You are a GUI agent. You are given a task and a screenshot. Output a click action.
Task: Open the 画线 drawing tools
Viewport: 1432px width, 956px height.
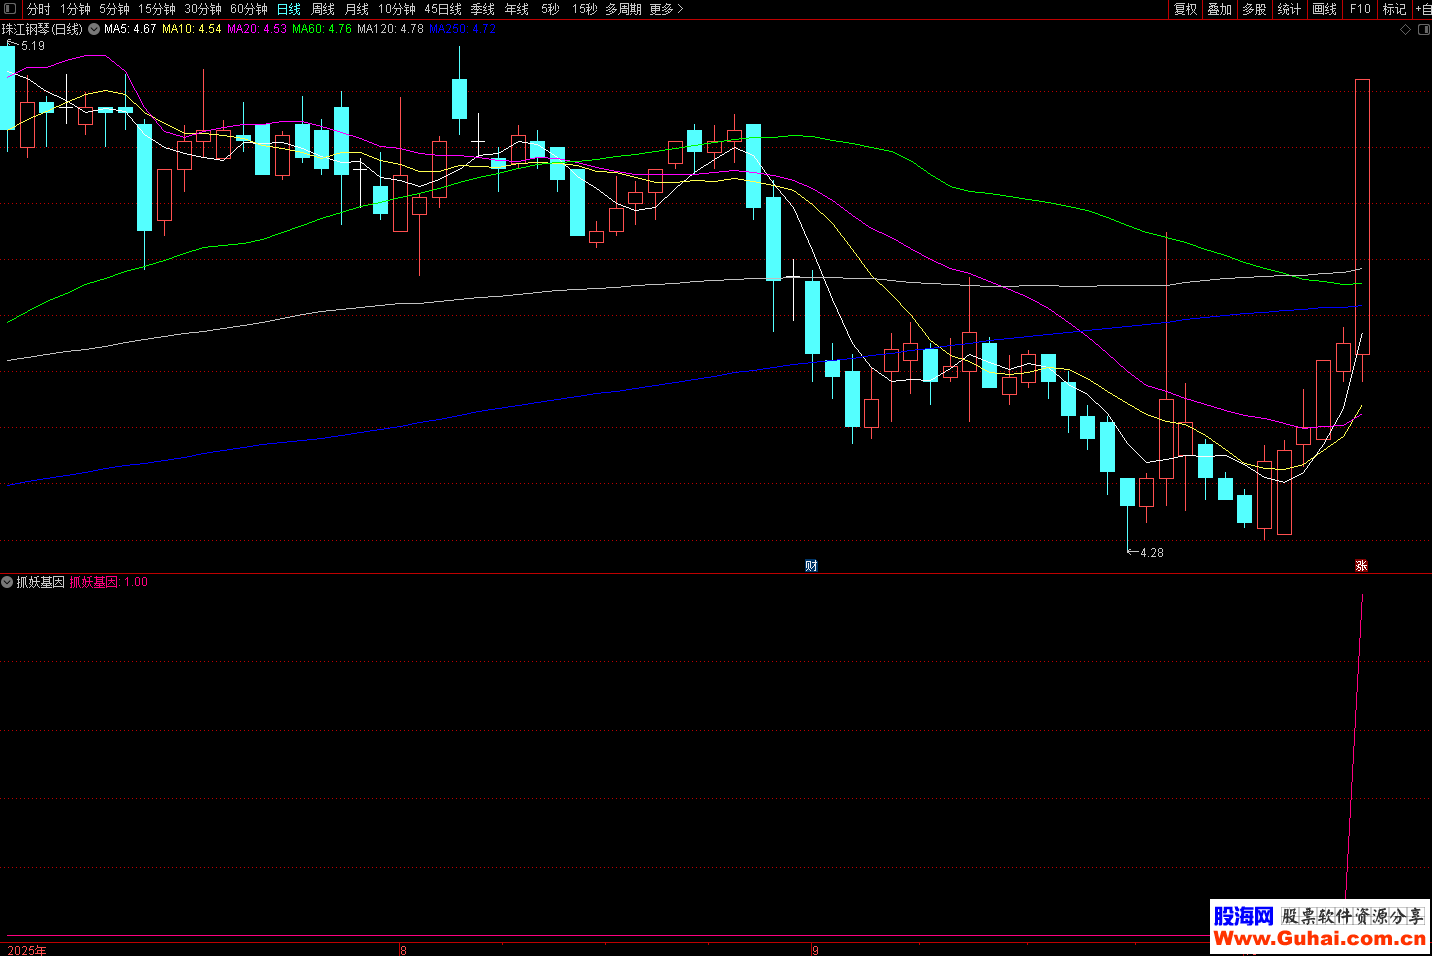pyautogui.click(x=1324, y=9)
